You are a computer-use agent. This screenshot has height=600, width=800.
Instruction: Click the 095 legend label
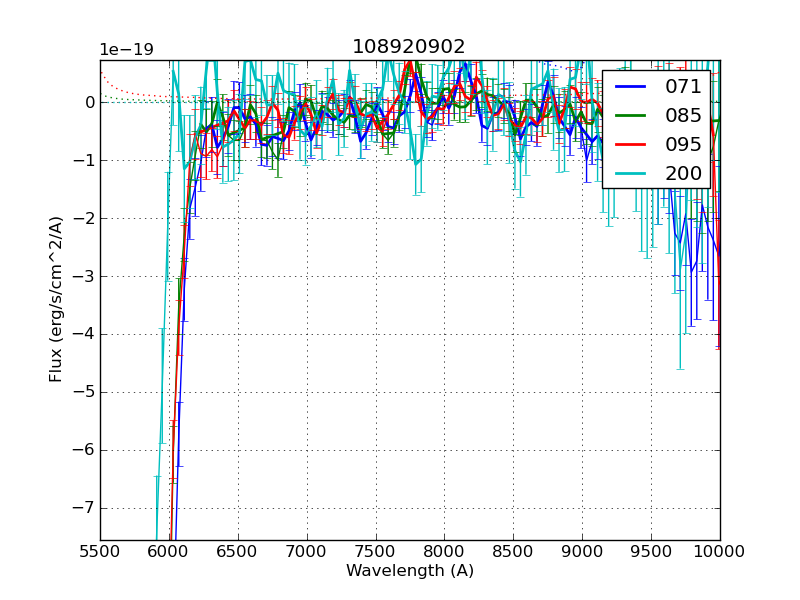[x=683, y=145]
